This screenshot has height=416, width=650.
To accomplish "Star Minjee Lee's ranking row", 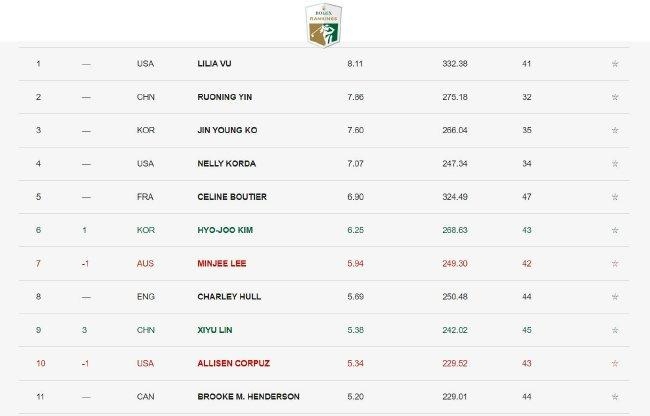I will (615, 263).
